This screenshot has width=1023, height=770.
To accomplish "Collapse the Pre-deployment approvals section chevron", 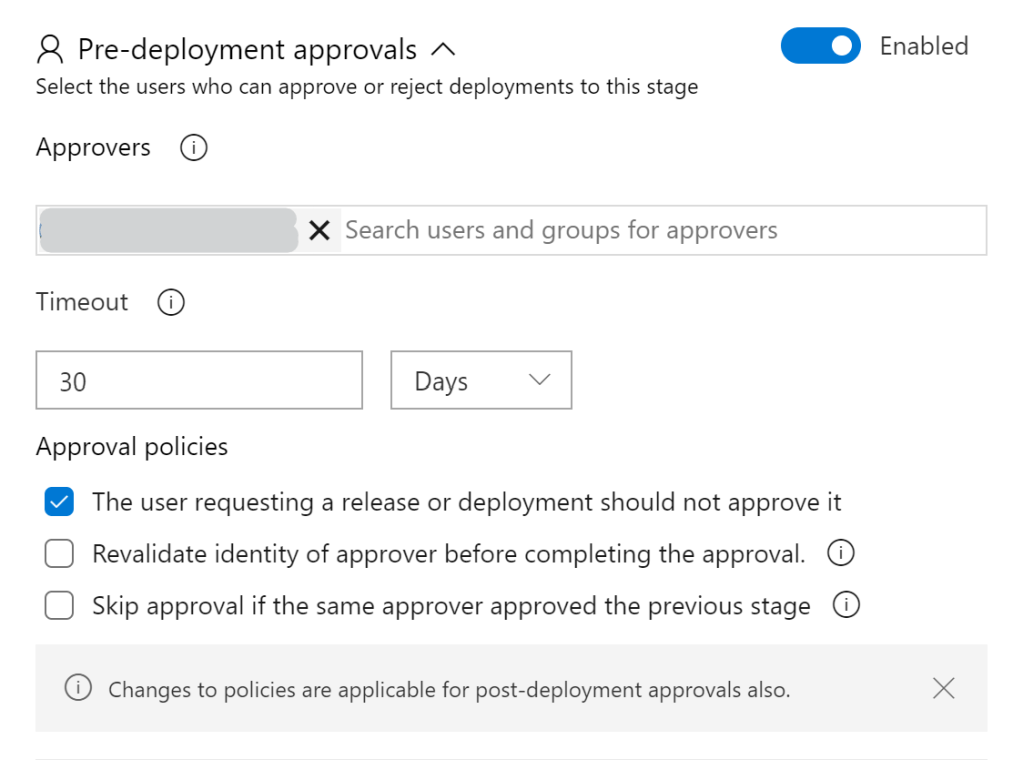I will (x=442, y=49).
